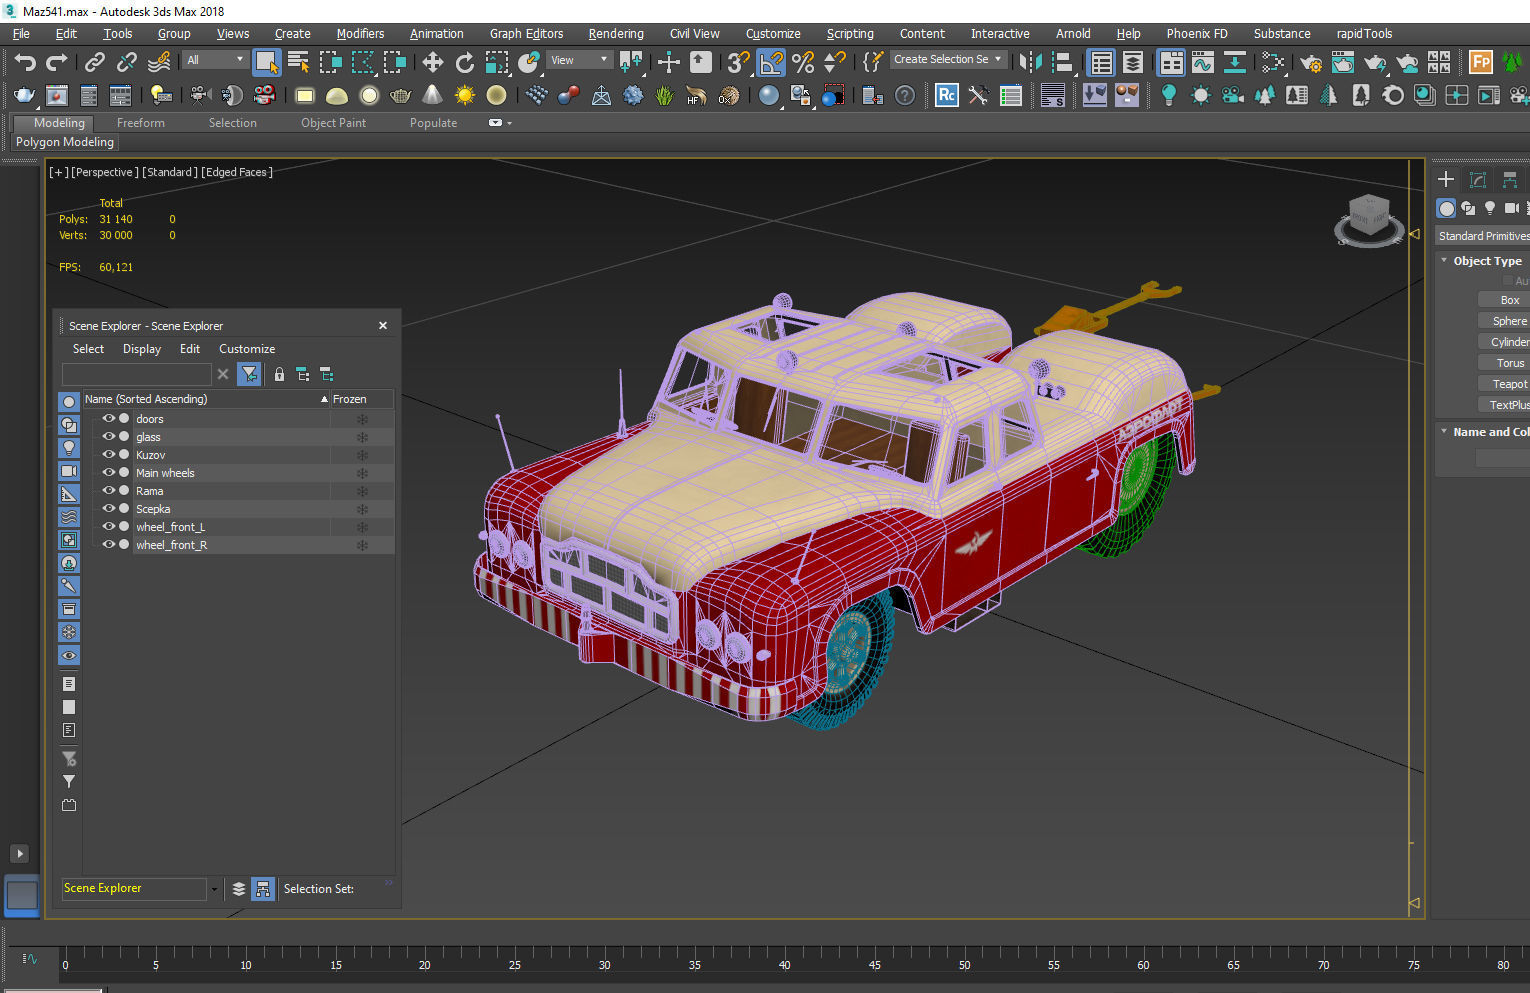Activate the Select and Move tool
The height and width of the screenshot is (993, 1530).
coord(432,62)
